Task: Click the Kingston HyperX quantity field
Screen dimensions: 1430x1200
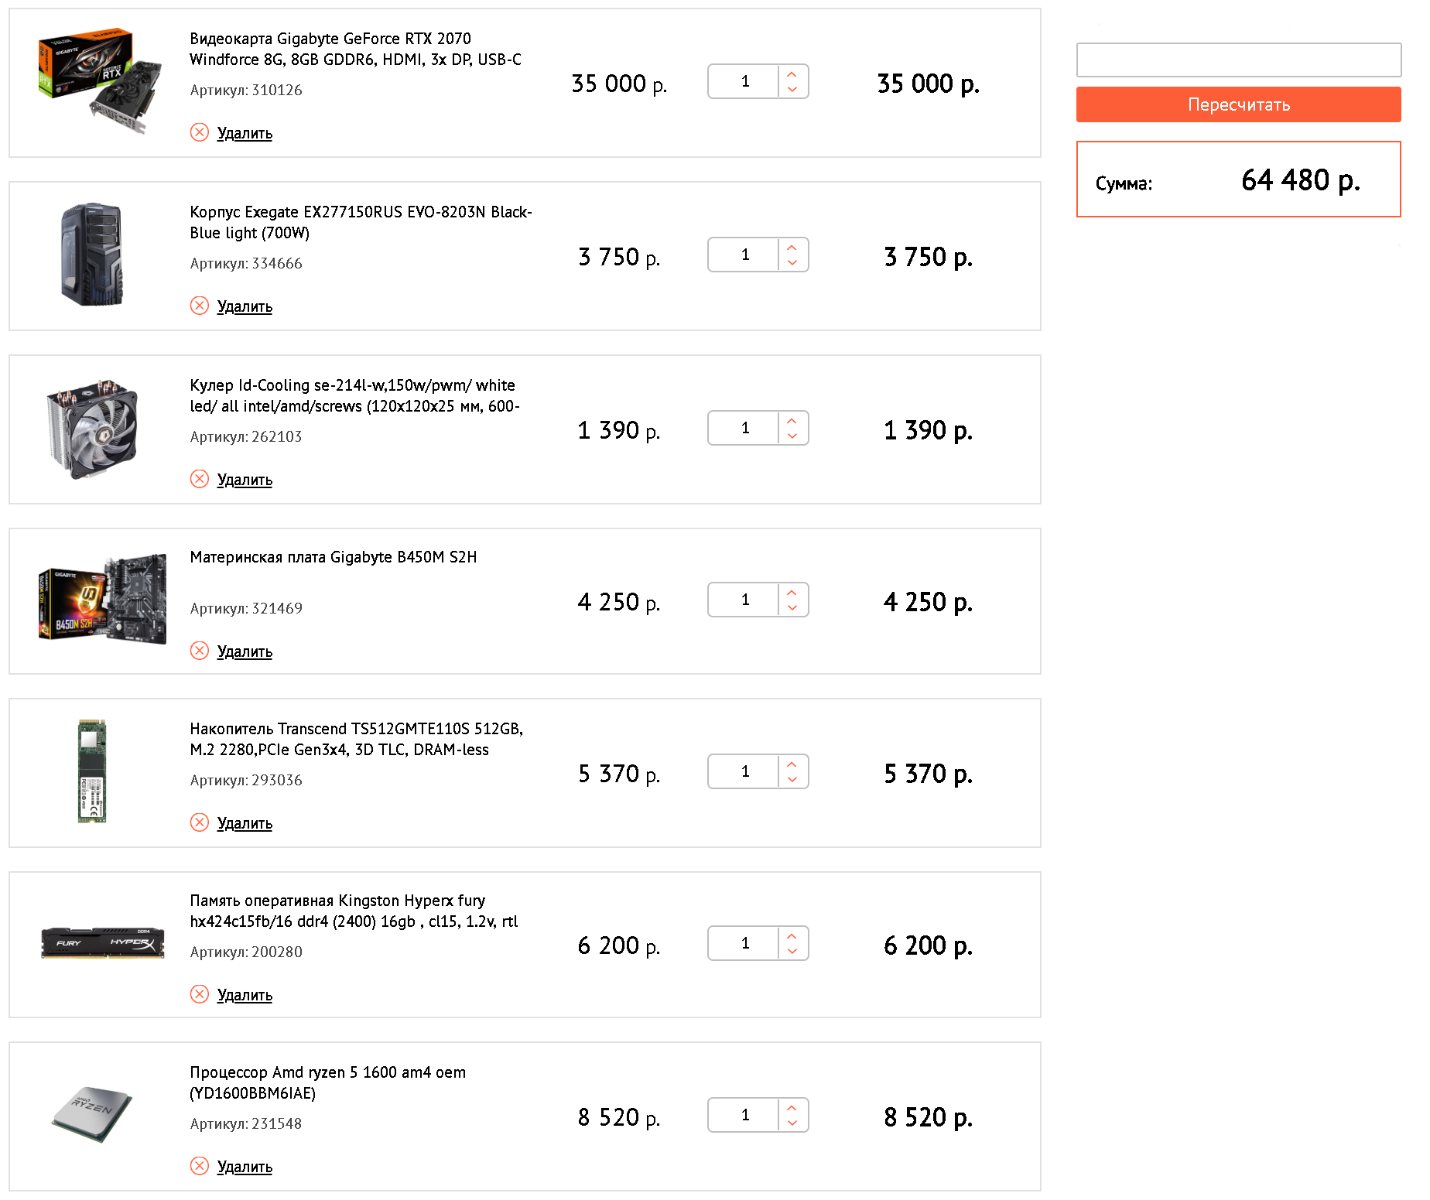Action: click(744, 943)
